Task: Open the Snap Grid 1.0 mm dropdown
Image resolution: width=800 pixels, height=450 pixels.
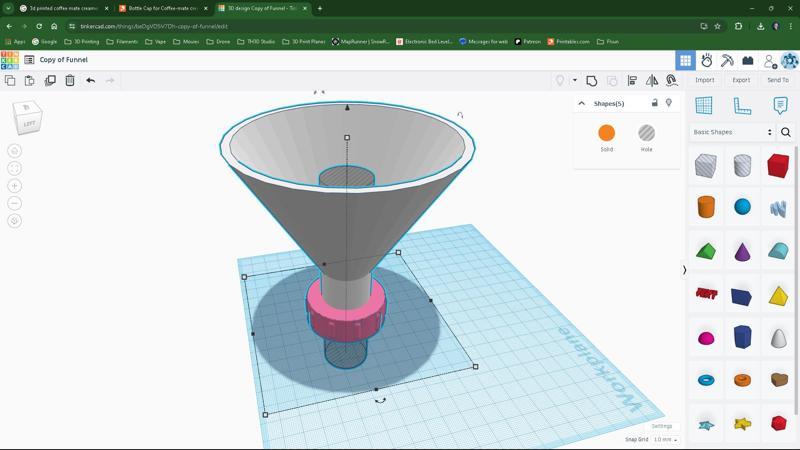Action: point(665,440)
